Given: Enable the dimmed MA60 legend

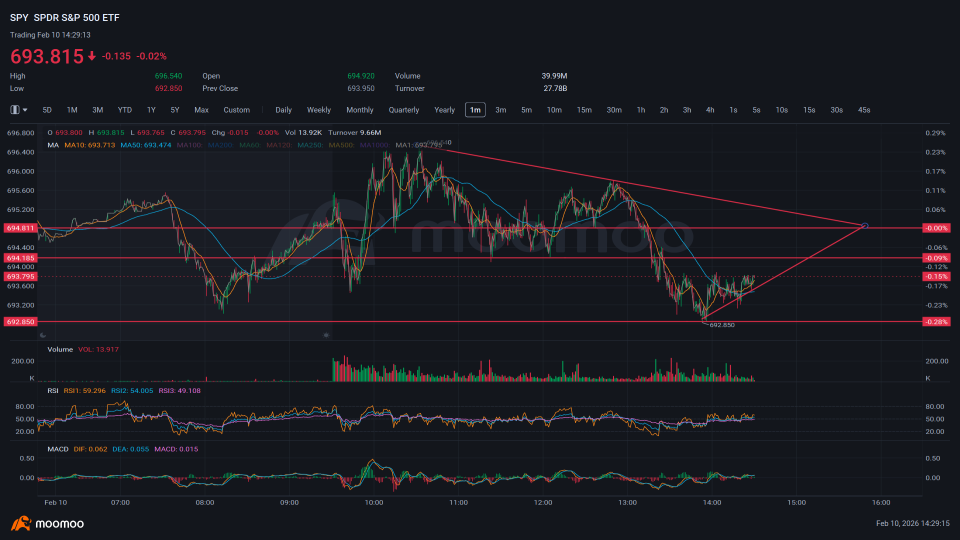Looking at the screenshot, I should [250, 145].
